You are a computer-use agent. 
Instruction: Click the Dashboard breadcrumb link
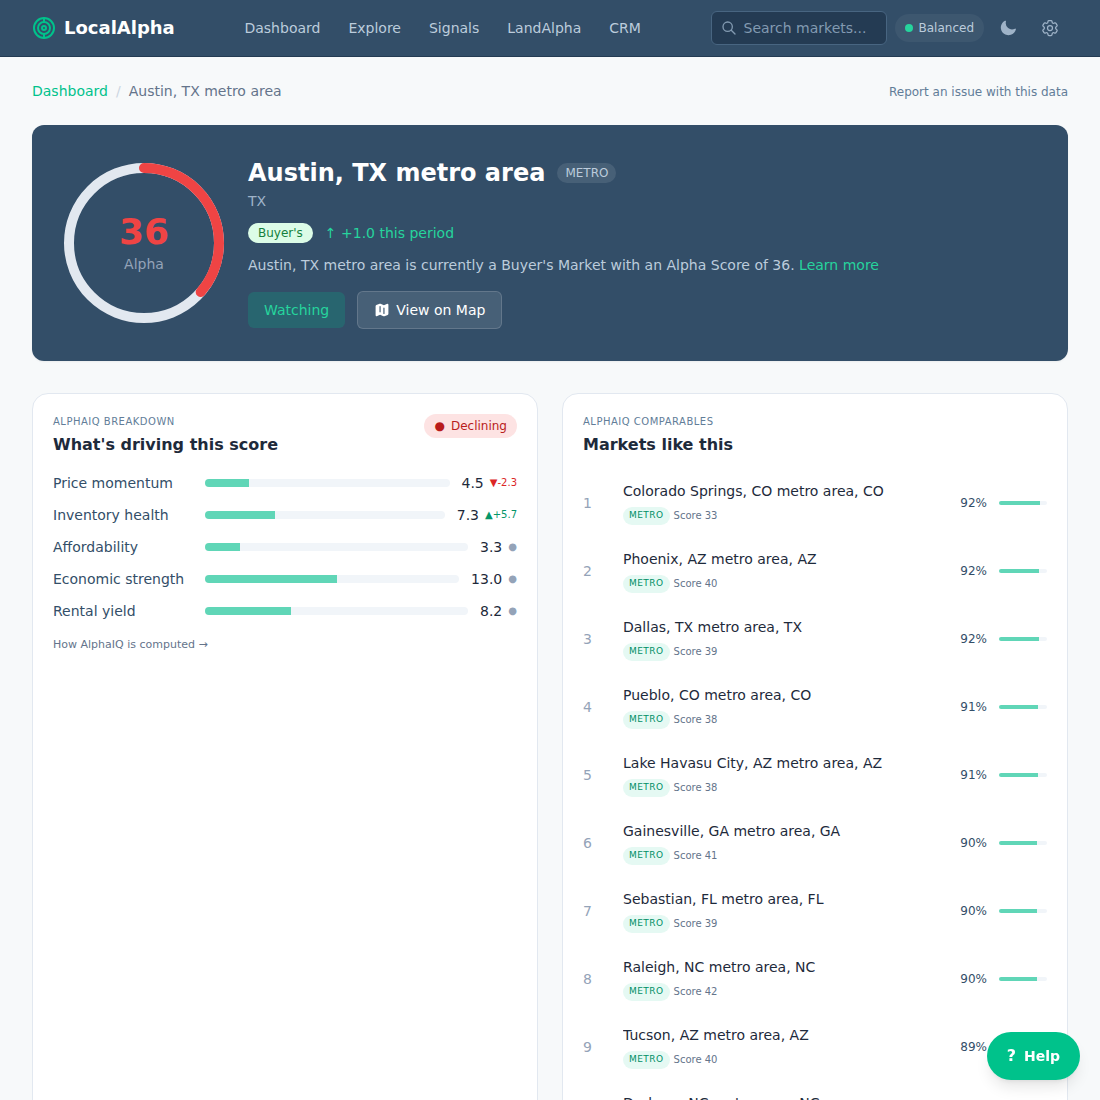coord(70,91)
